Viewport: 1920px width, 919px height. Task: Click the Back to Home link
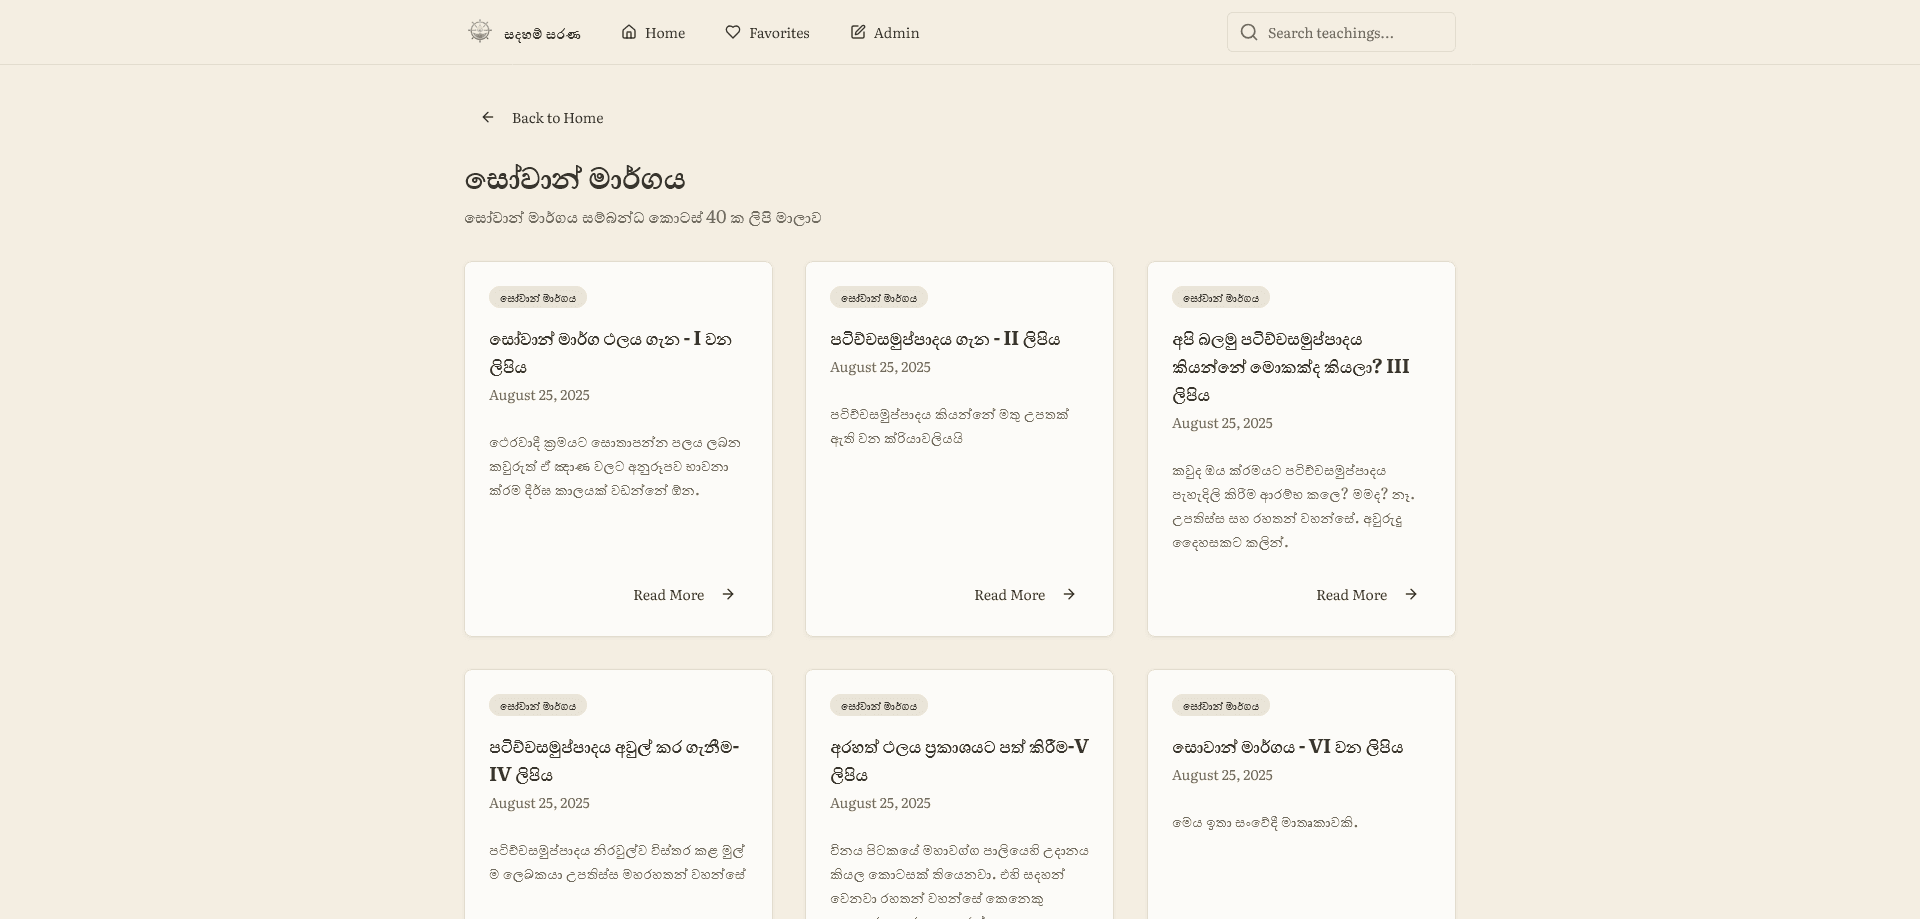557,118
